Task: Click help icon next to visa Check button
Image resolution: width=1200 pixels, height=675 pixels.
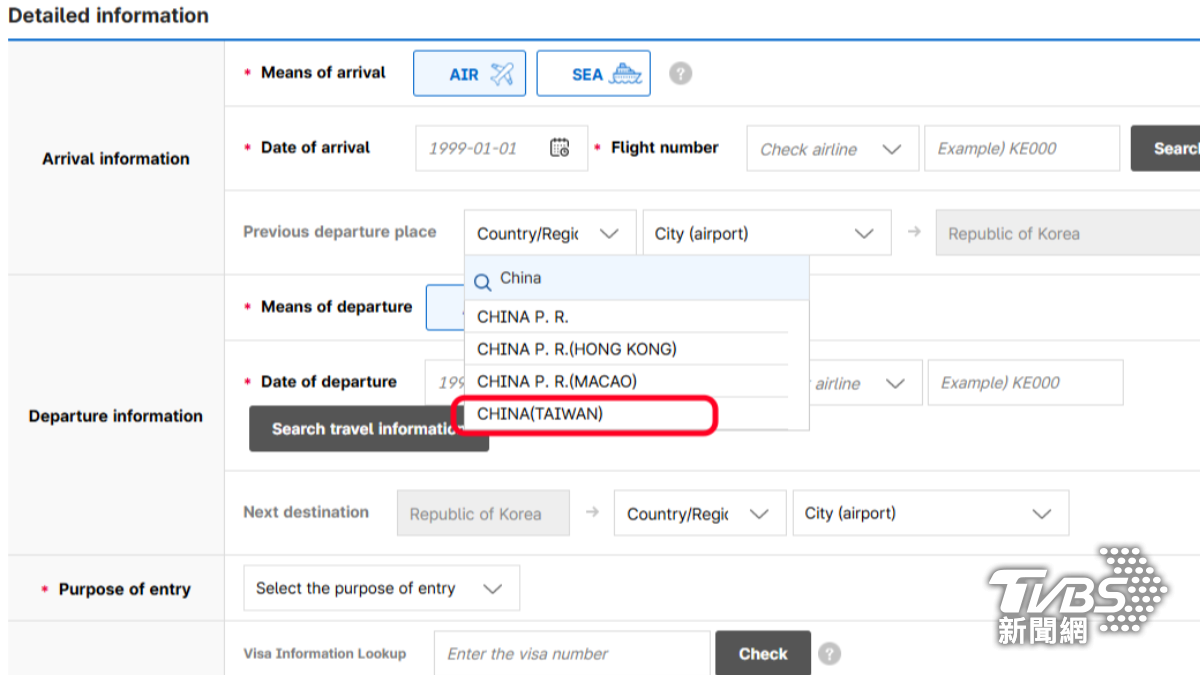Action: 829,654
